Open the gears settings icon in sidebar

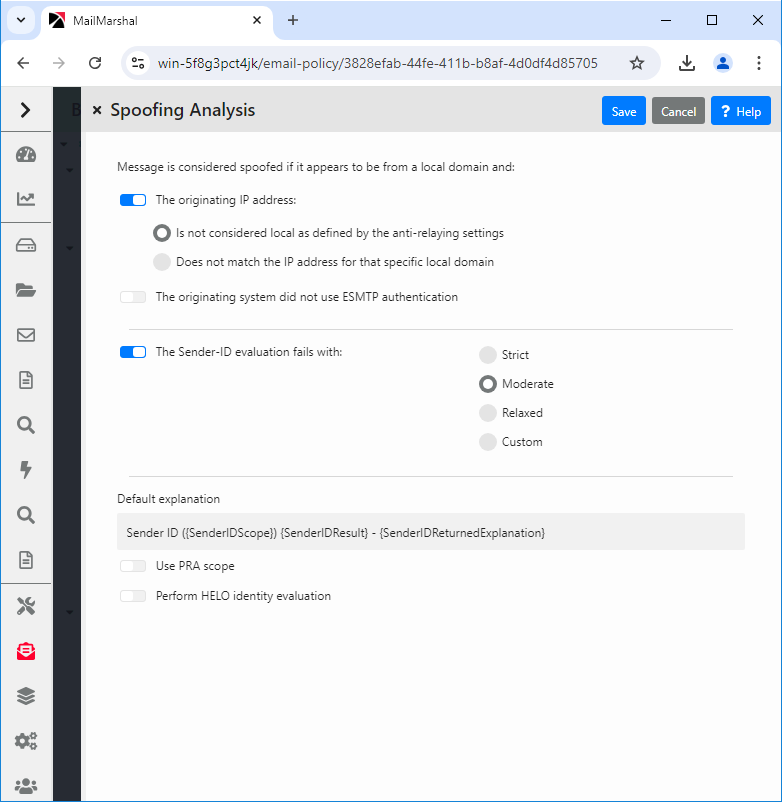[x=26, y=741]
